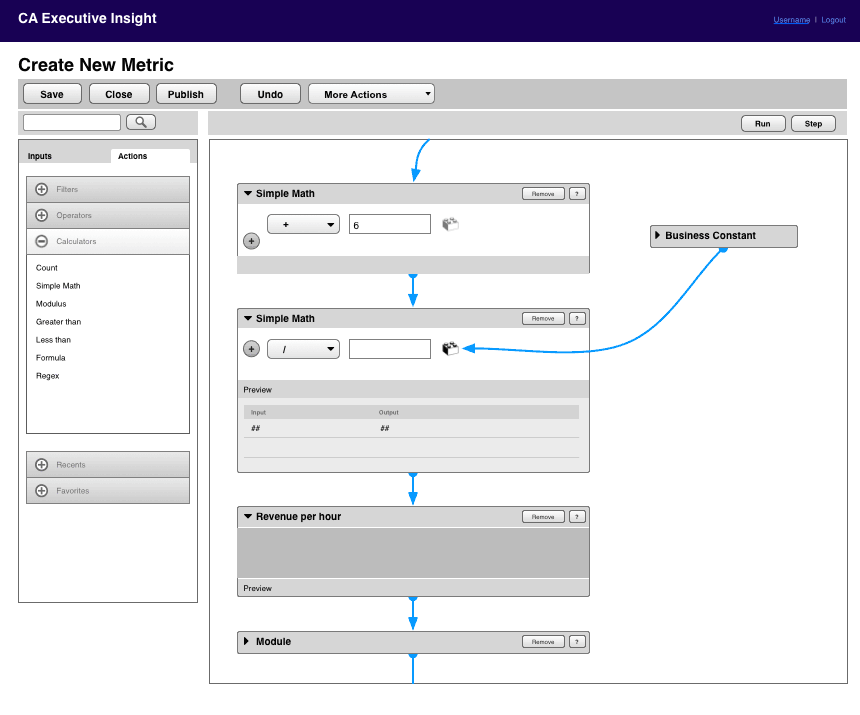Click the value field containing 6

390,223
